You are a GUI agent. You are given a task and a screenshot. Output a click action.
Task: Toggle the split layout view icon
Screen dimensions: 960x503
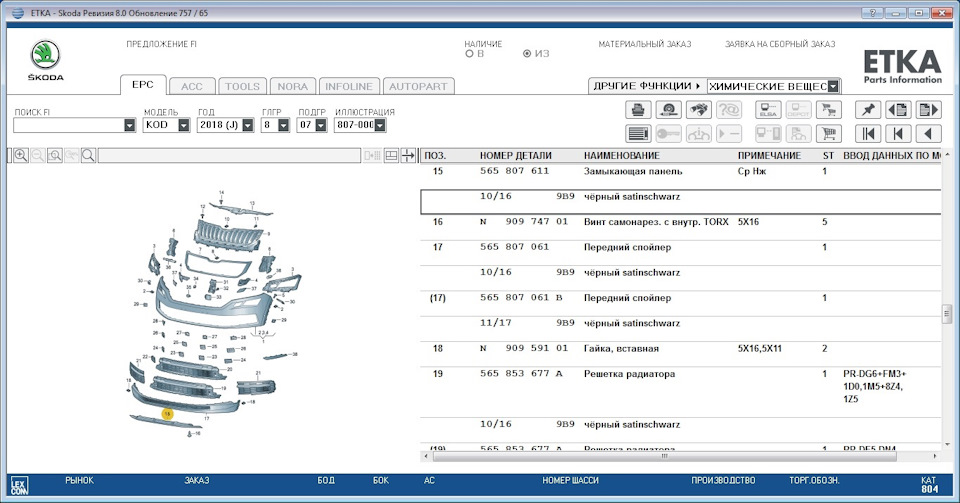coord(391,155)
